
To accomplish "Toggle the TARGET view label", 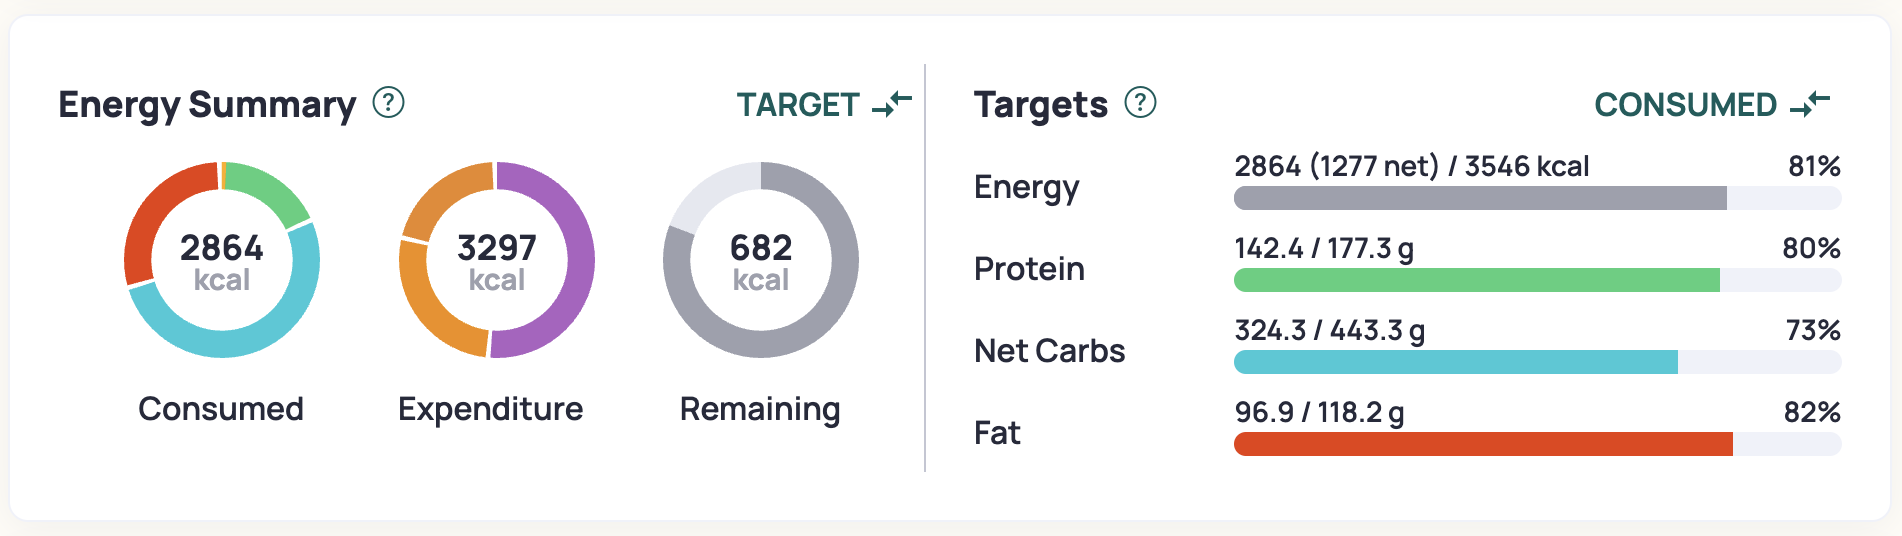I will (798, 104).
